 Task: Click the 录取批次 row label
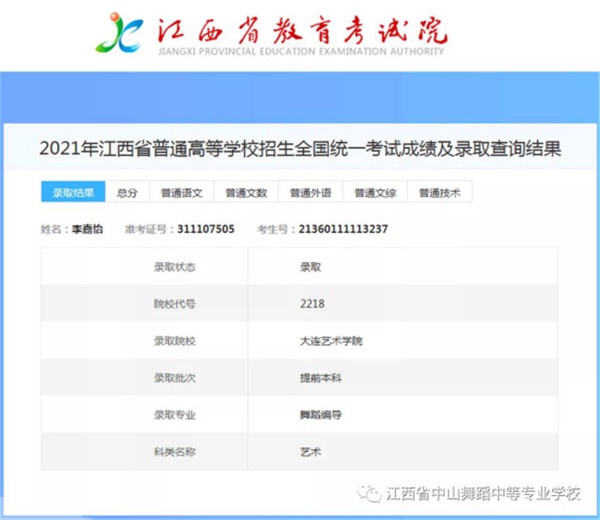[x=175, y=378]
